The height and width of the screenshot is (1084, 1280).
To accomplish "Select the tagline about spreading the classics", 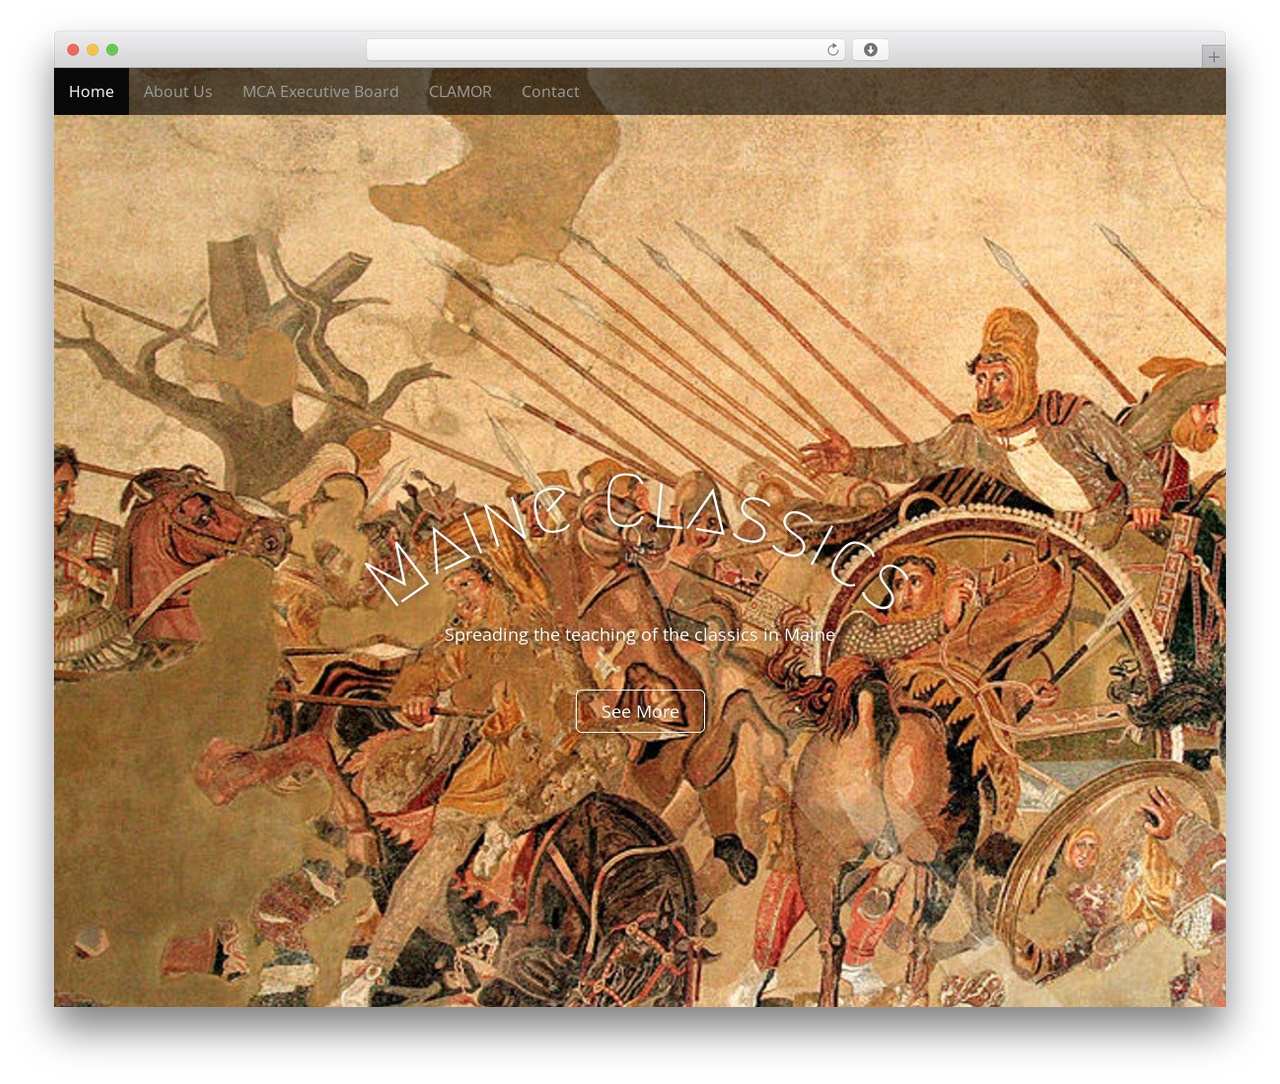I will pyautogui.click(x=640, y=634).
